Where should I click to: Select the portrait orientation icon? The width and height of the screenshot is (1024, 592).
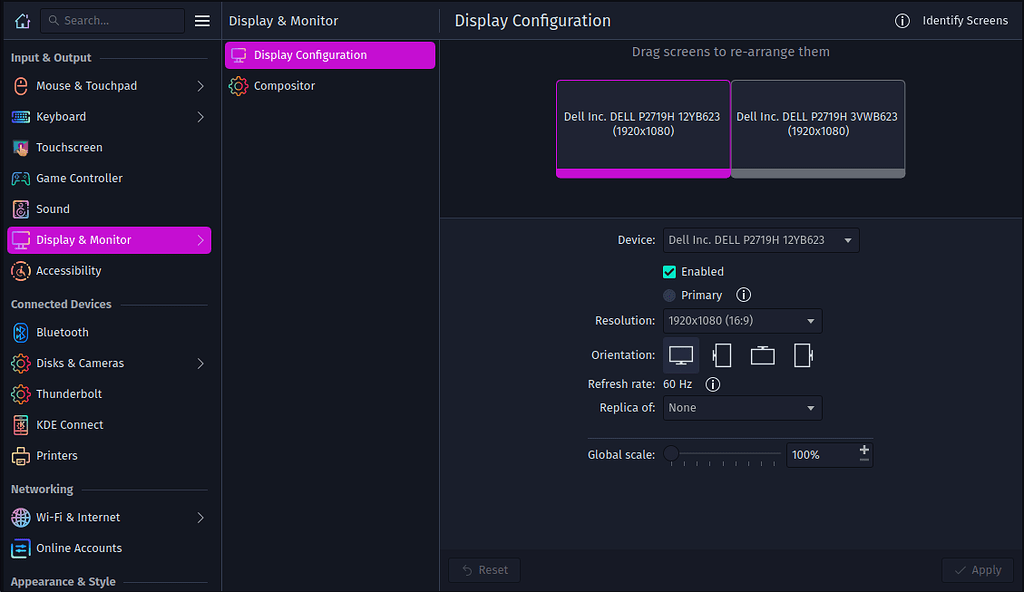pos(721,355)
